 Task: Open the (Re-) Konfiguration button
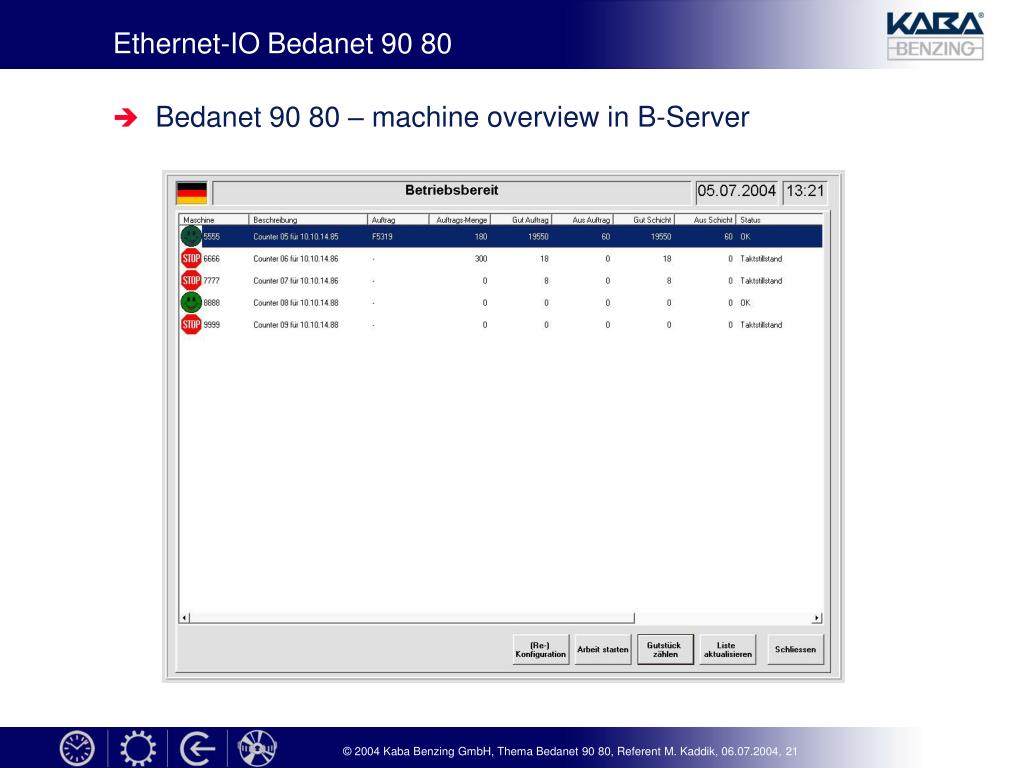coord(541,650)
